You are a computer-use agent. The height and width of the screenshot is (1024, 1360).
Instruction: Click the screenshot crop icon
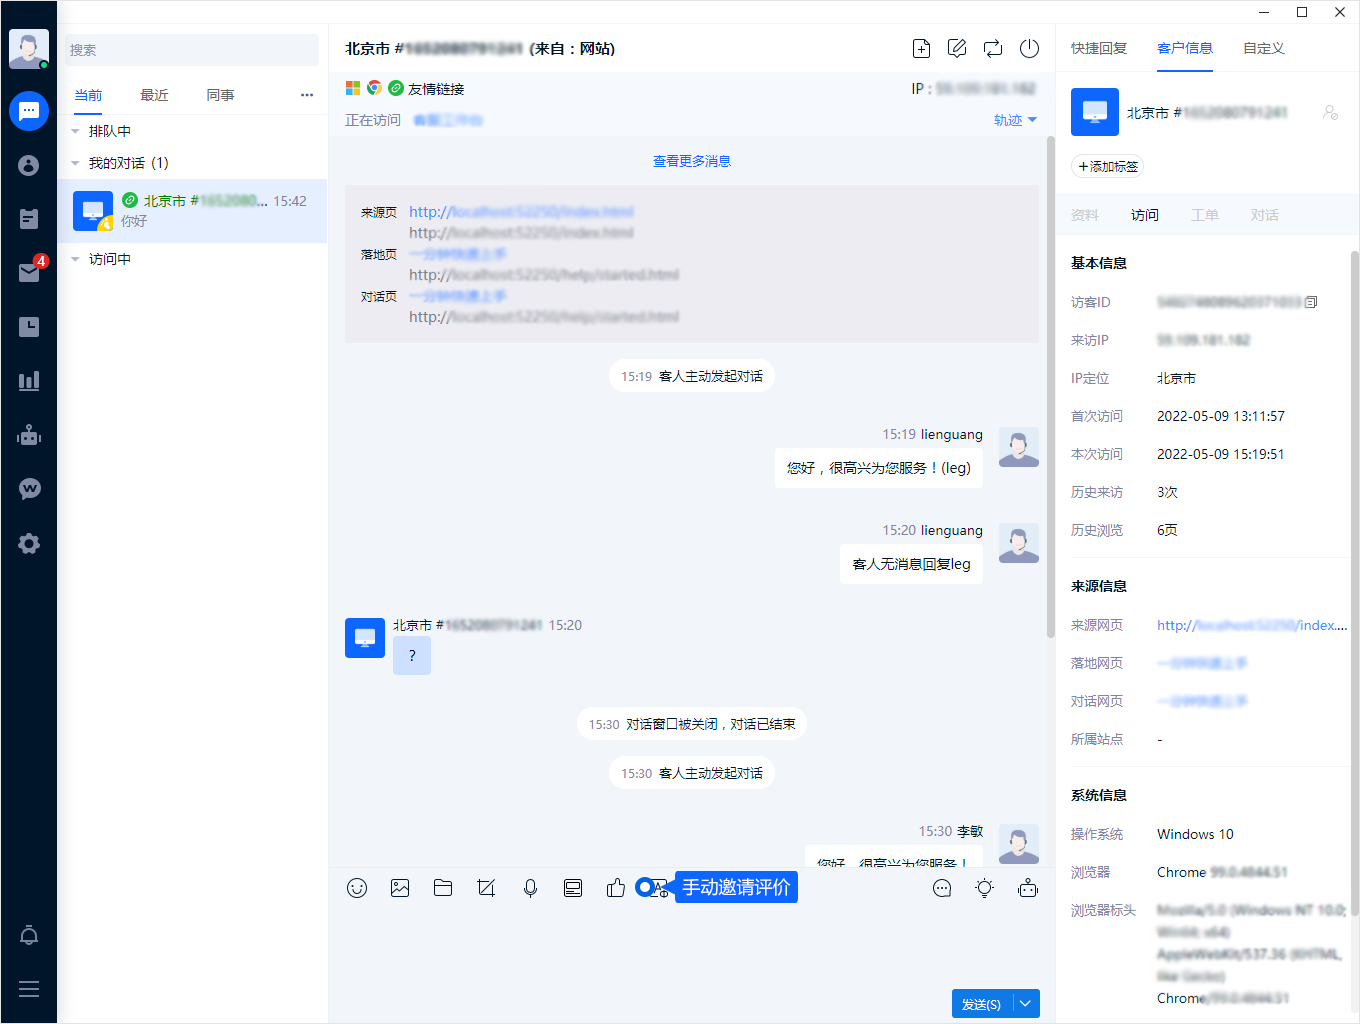point(487,888)
